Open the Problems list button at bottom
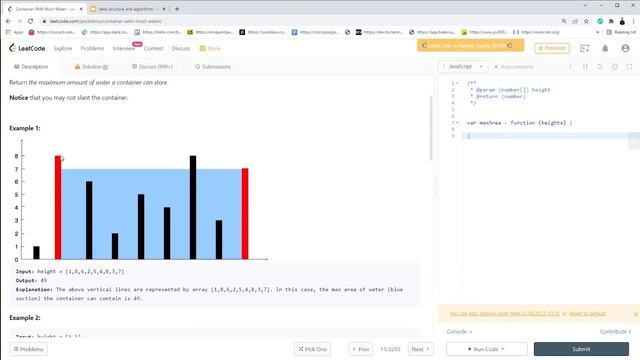This screenshot has width=640, height=360. 28,349
